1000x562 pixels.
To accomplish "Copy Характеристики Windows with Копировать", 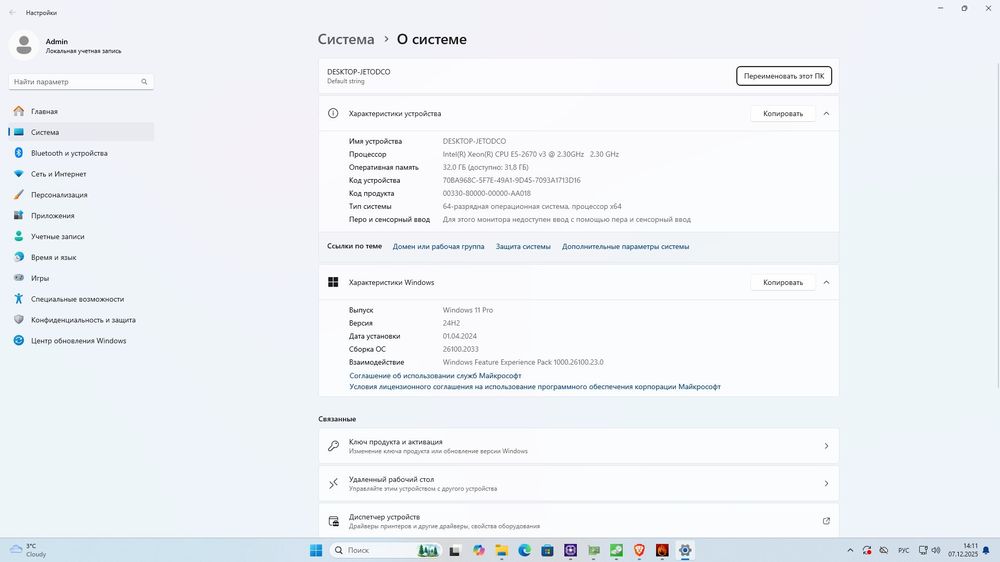I will coord(783,283).
